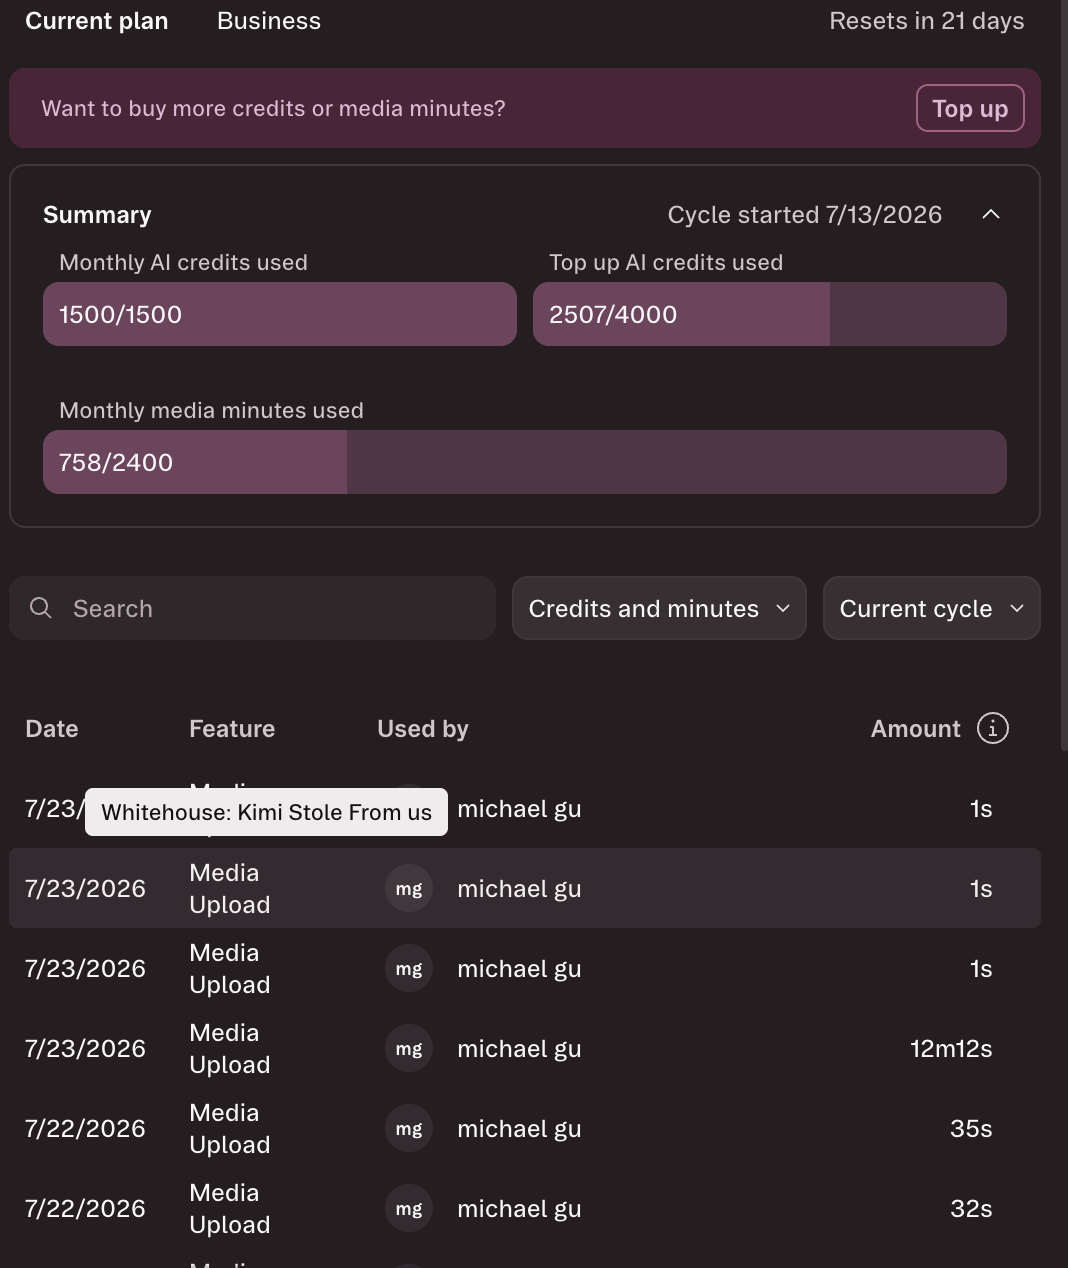
Task: Click the 12m12s amount value
Action: (951, 1048)
